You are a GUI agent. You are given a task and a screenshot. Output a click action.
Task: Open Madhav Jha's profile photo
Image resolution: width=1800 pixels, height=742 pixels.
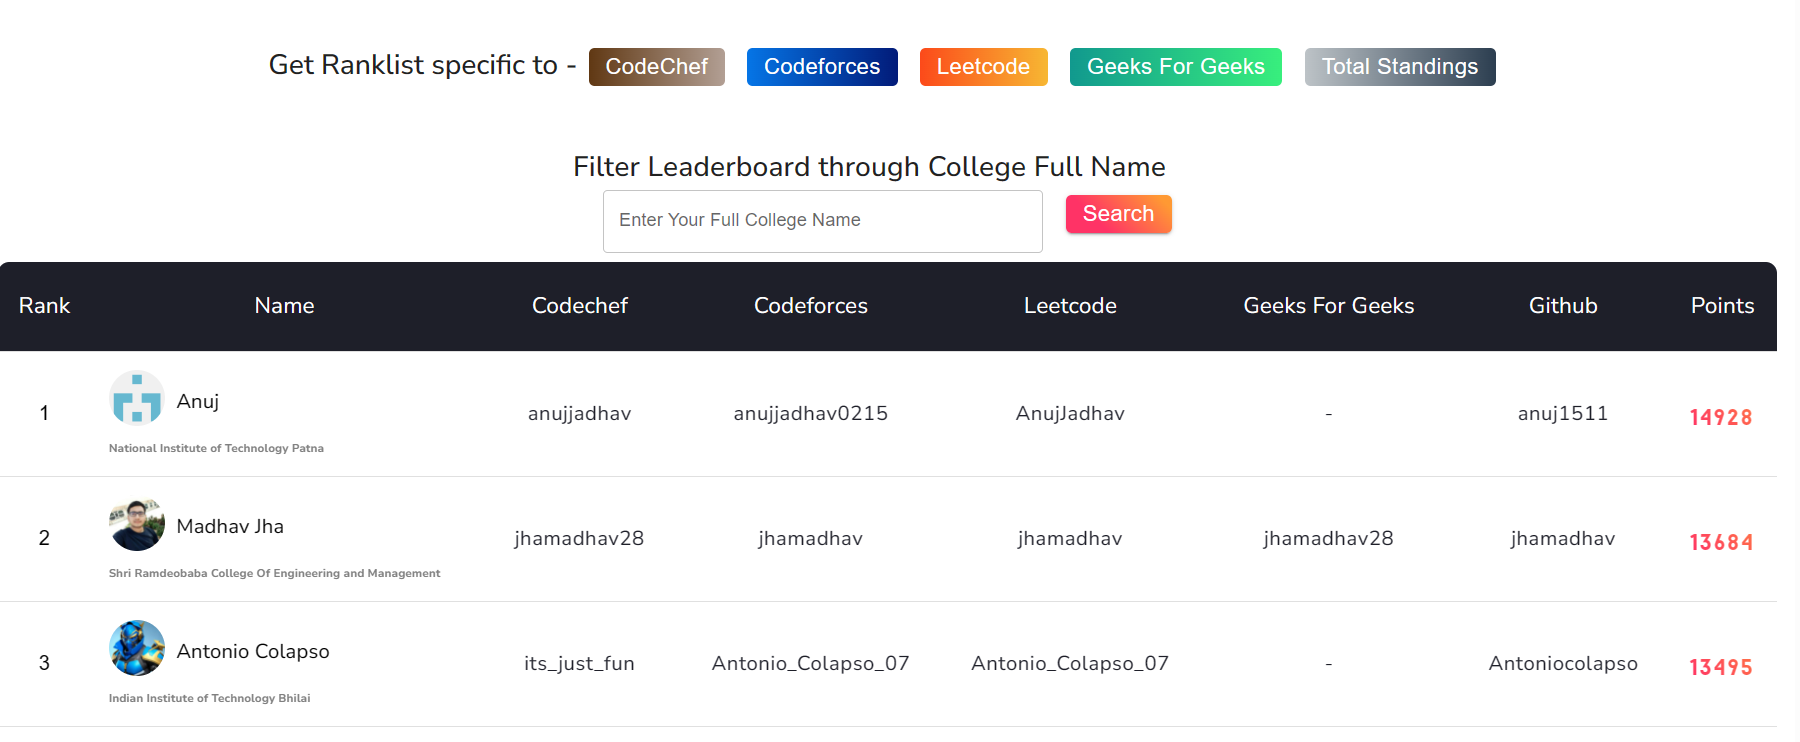137,524
